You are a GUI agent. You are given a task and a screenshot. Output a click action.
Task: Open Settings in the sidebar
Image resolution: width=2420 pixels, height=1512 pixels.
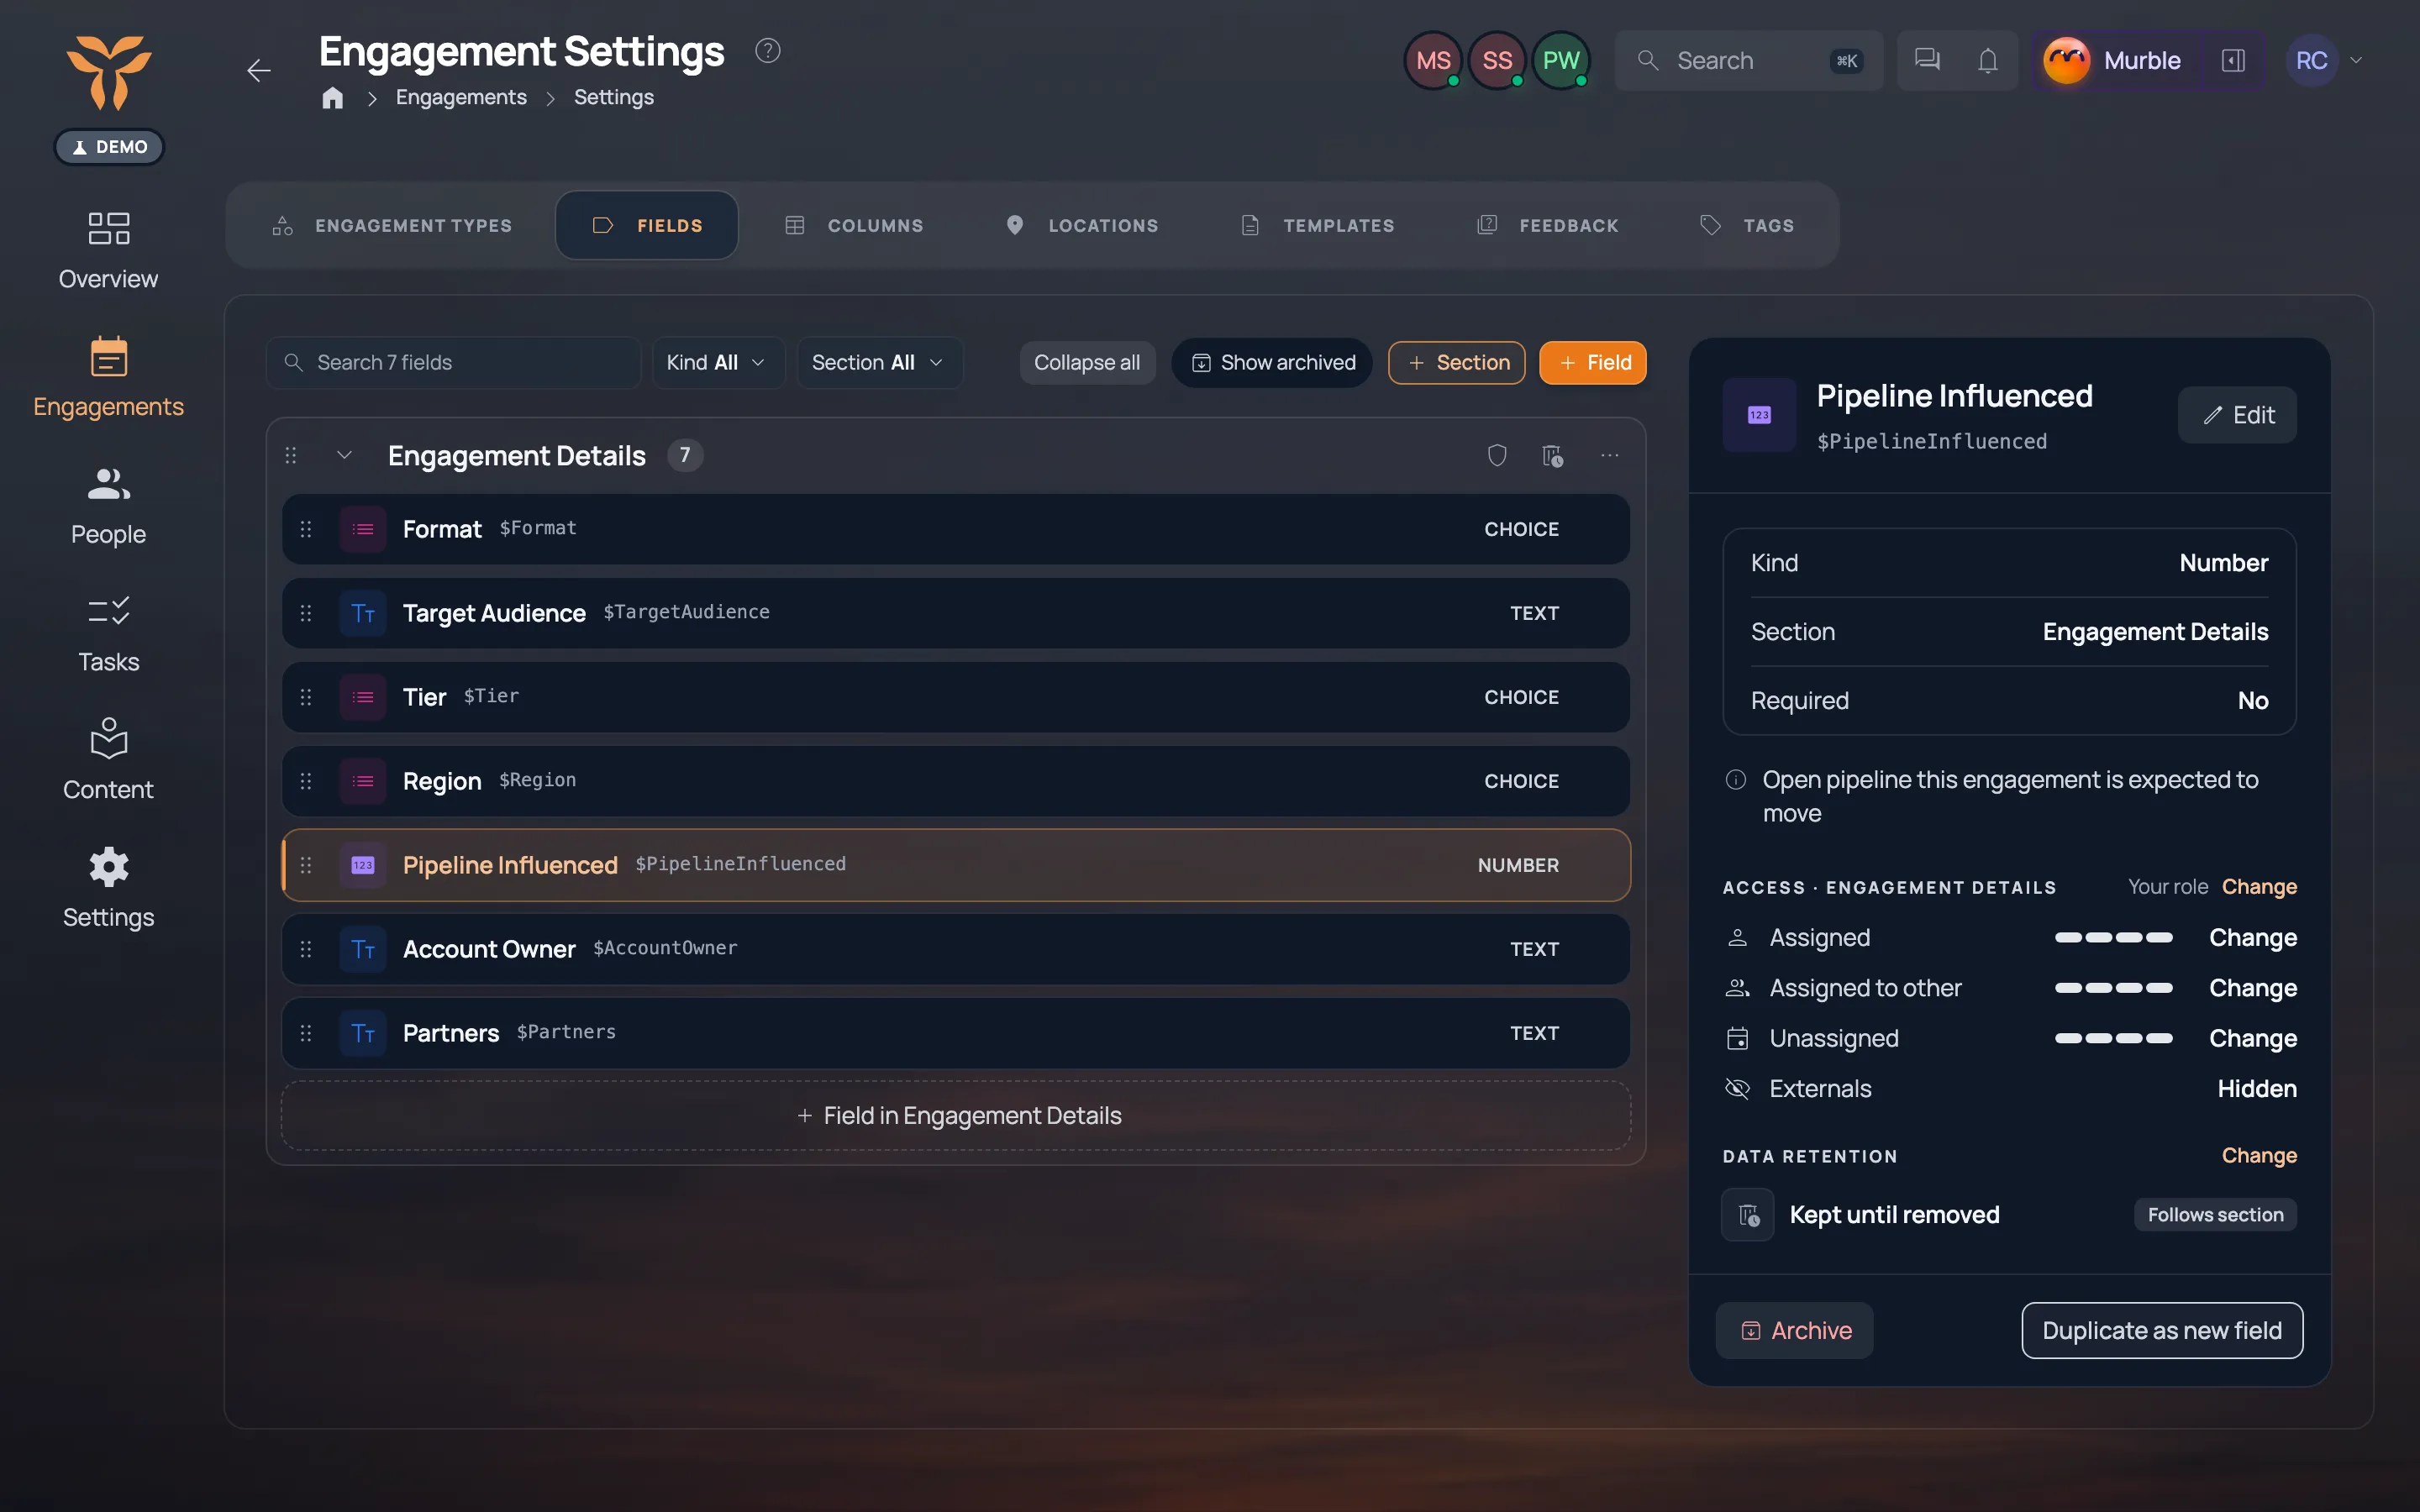108,889
